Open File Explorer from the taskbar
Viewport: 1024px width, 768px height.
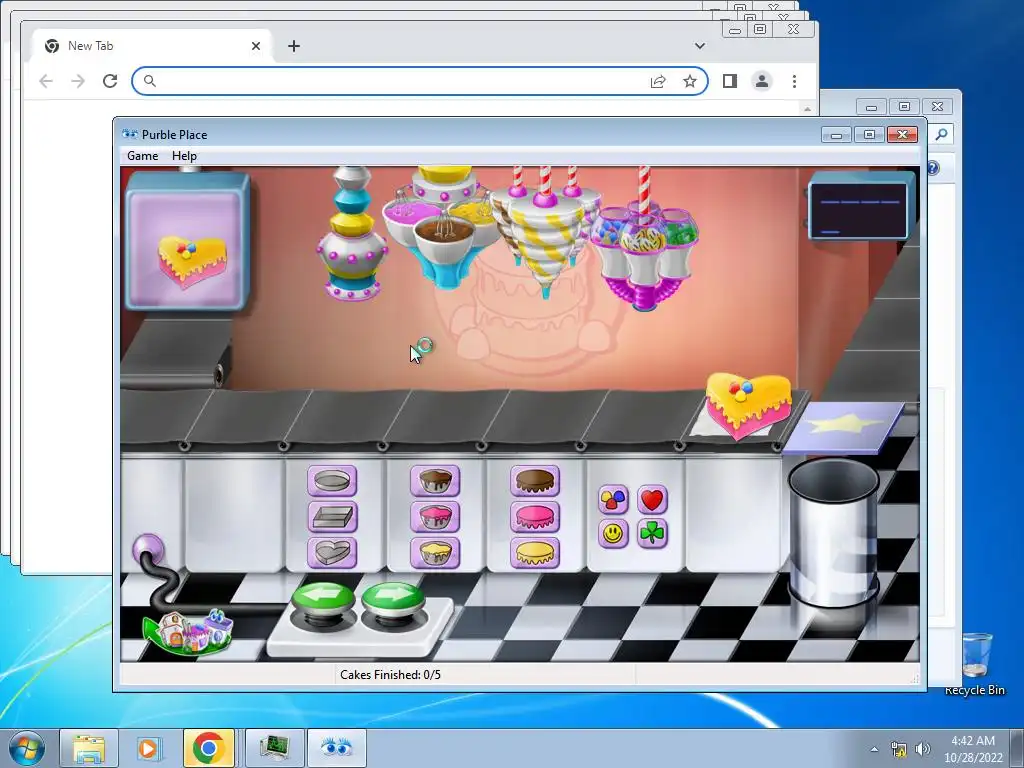[x=89, y=748]
